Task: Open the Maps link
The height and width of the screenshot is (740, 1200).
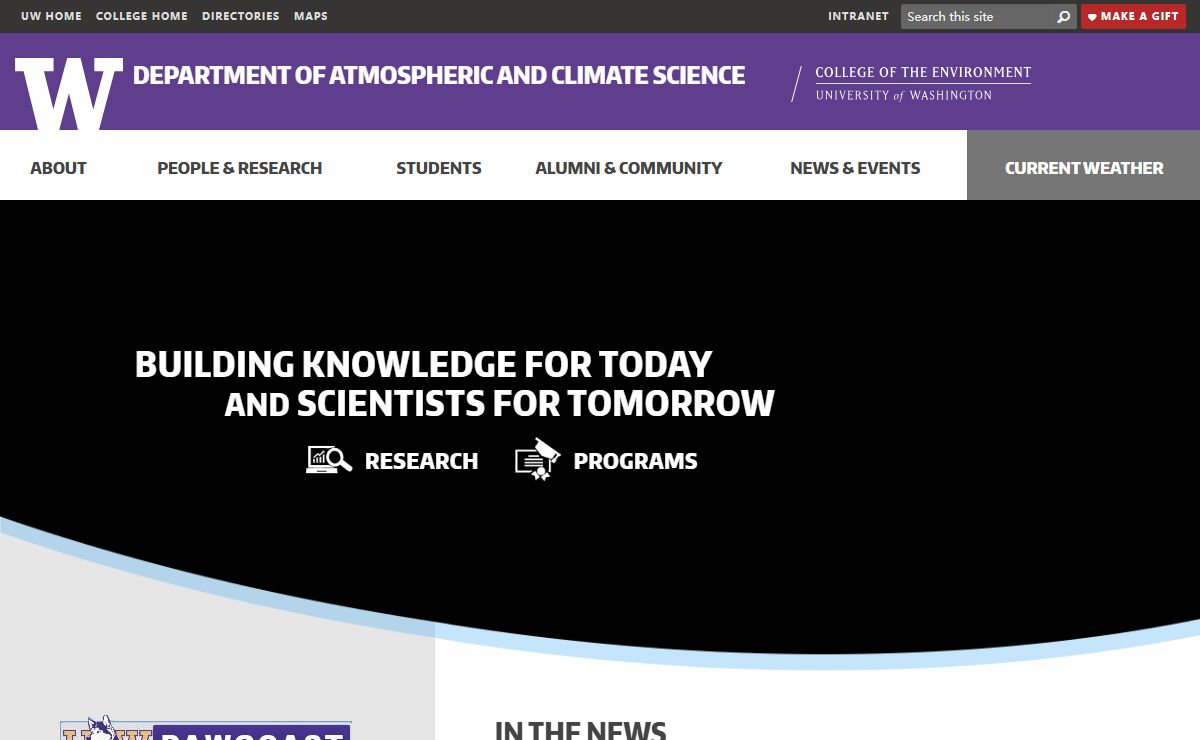Action: (311, 16)
